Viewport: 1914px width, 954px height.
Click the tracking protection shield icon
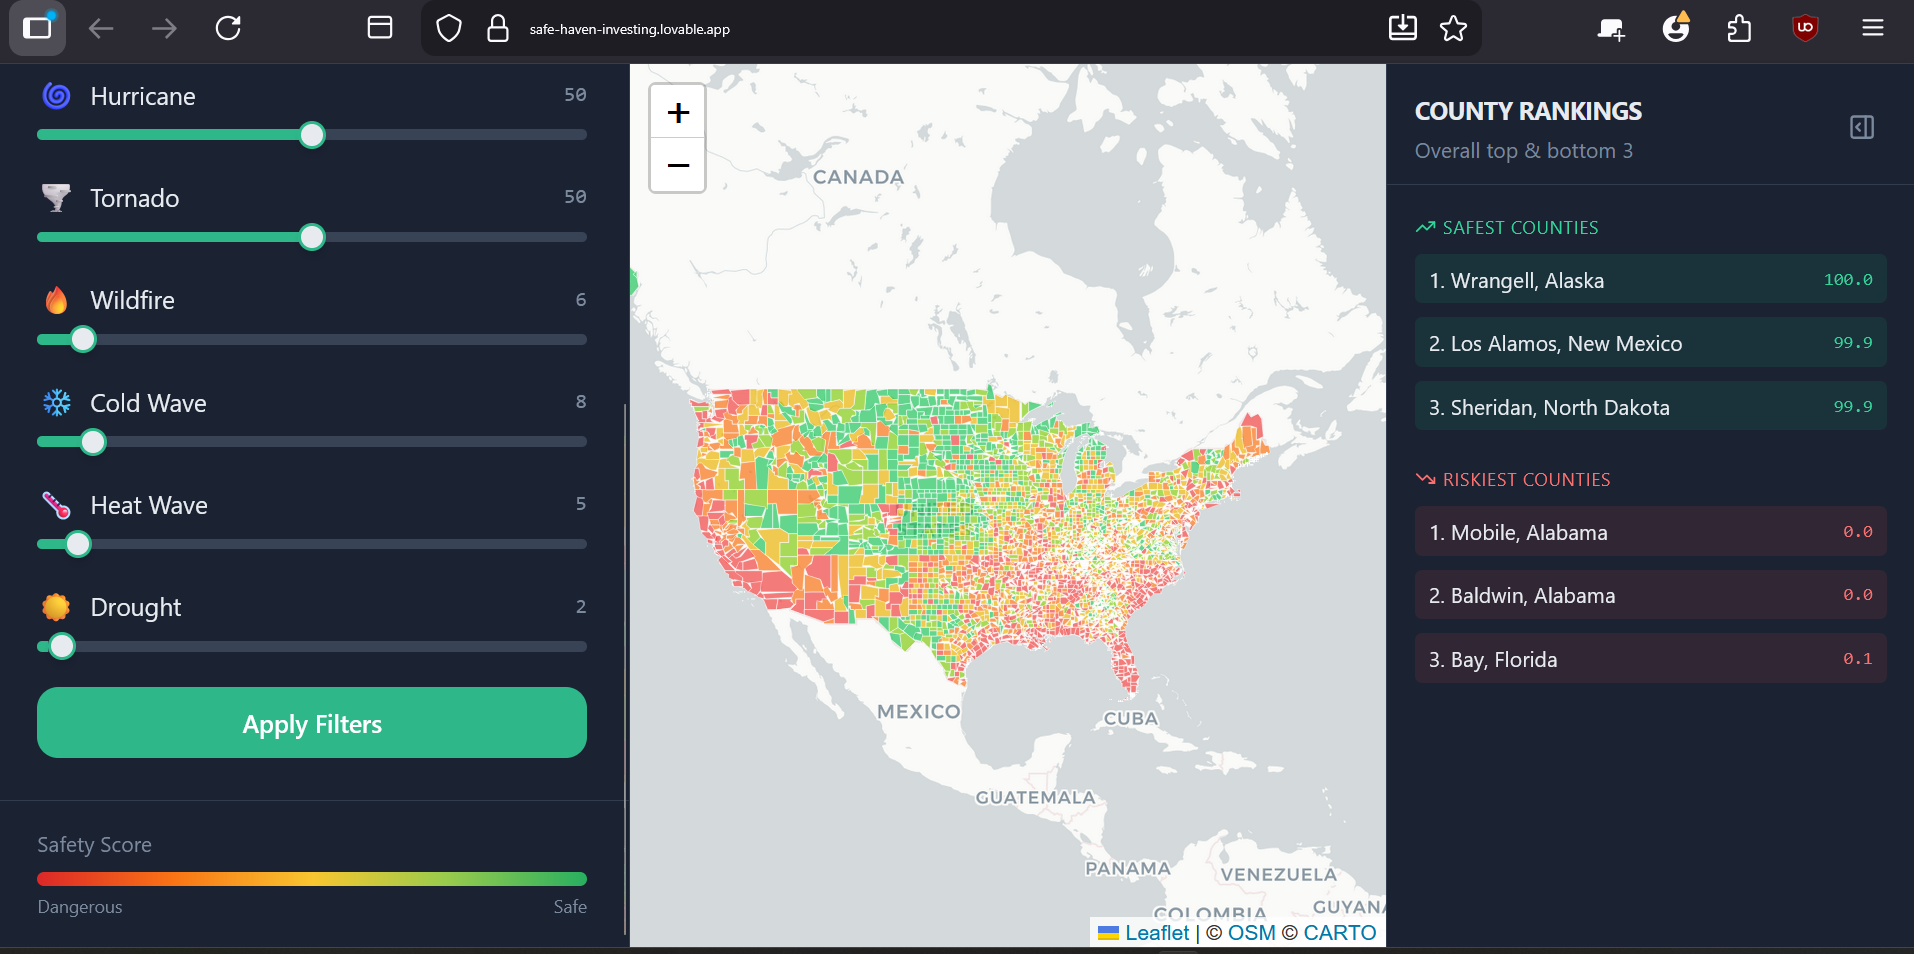(x=449, y=28)
